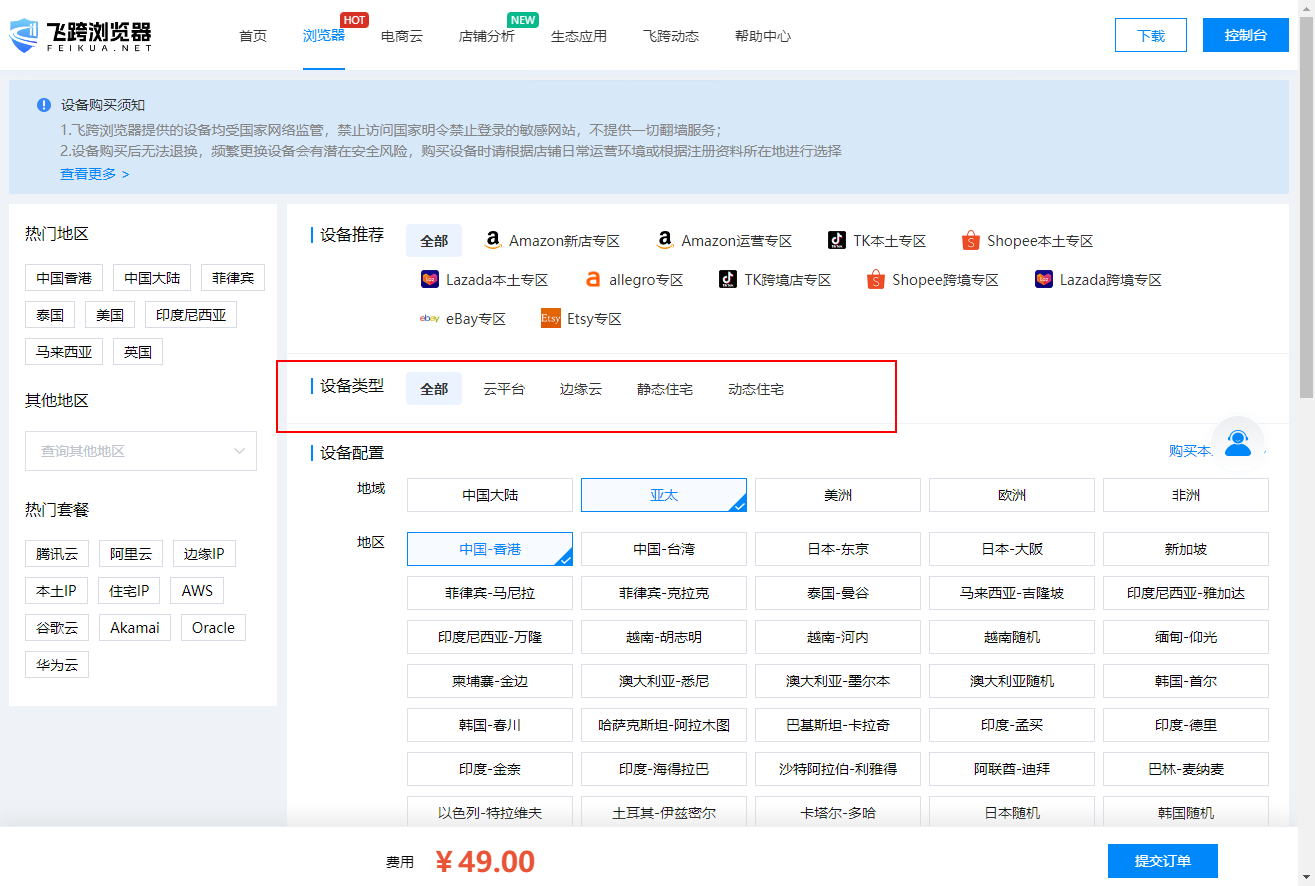The width and height of the screenshot is (1315, 886).
Task: Open 帮助中心 nav tab
Action: pos(763,36)
